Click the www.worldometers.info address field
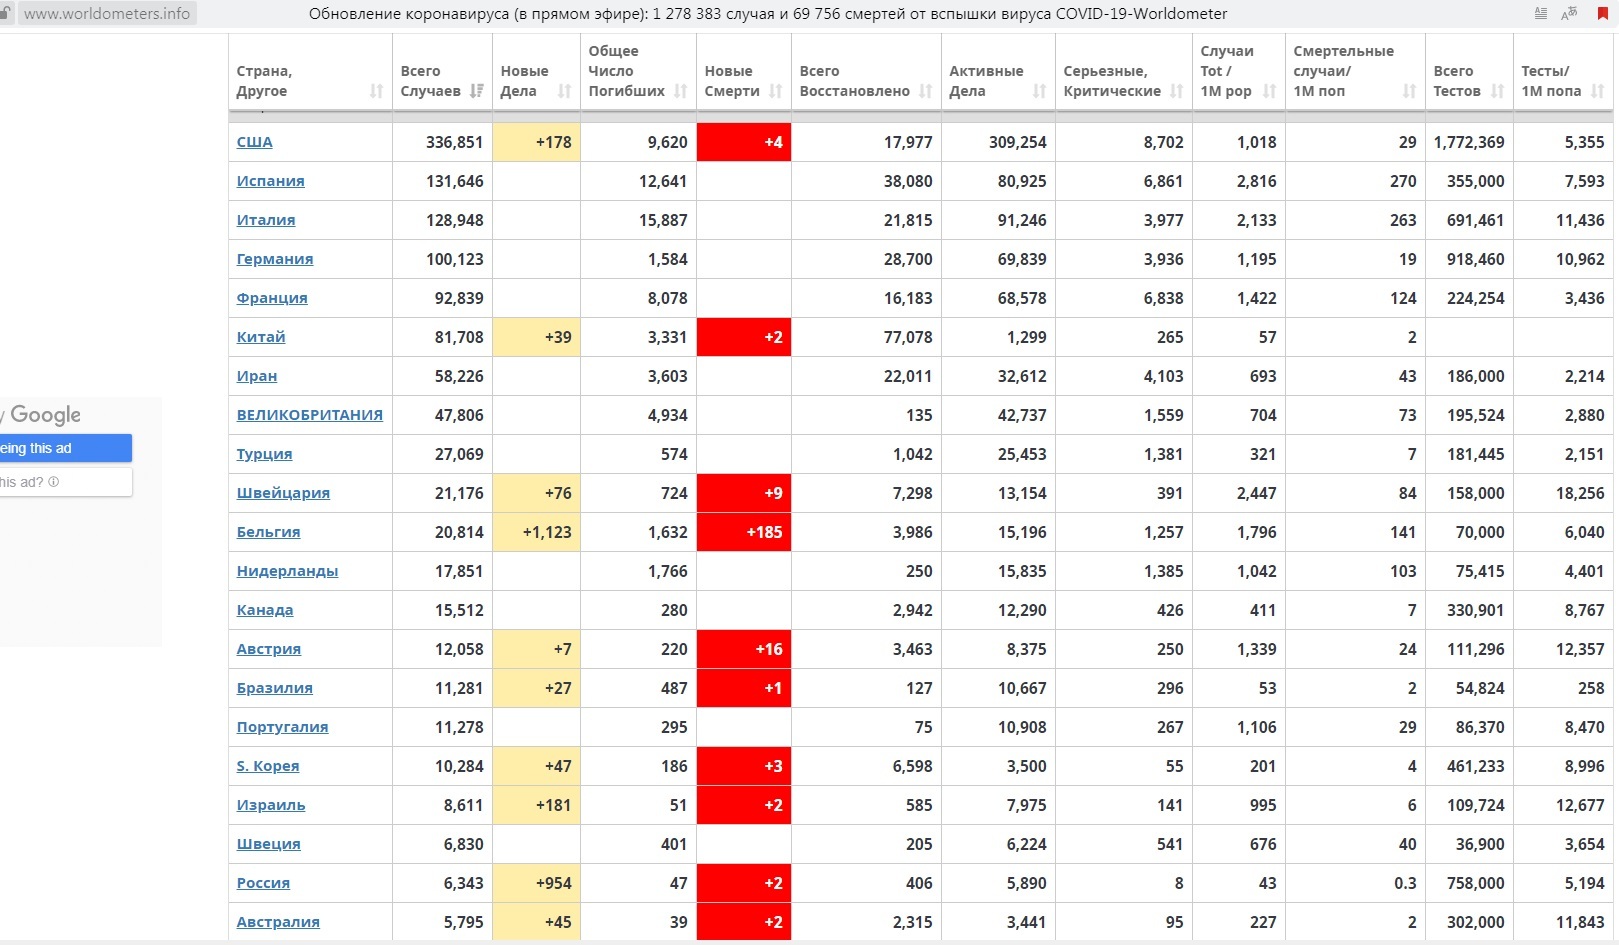1619x945 pixels. pyautogui.click(x=107, y=14)
